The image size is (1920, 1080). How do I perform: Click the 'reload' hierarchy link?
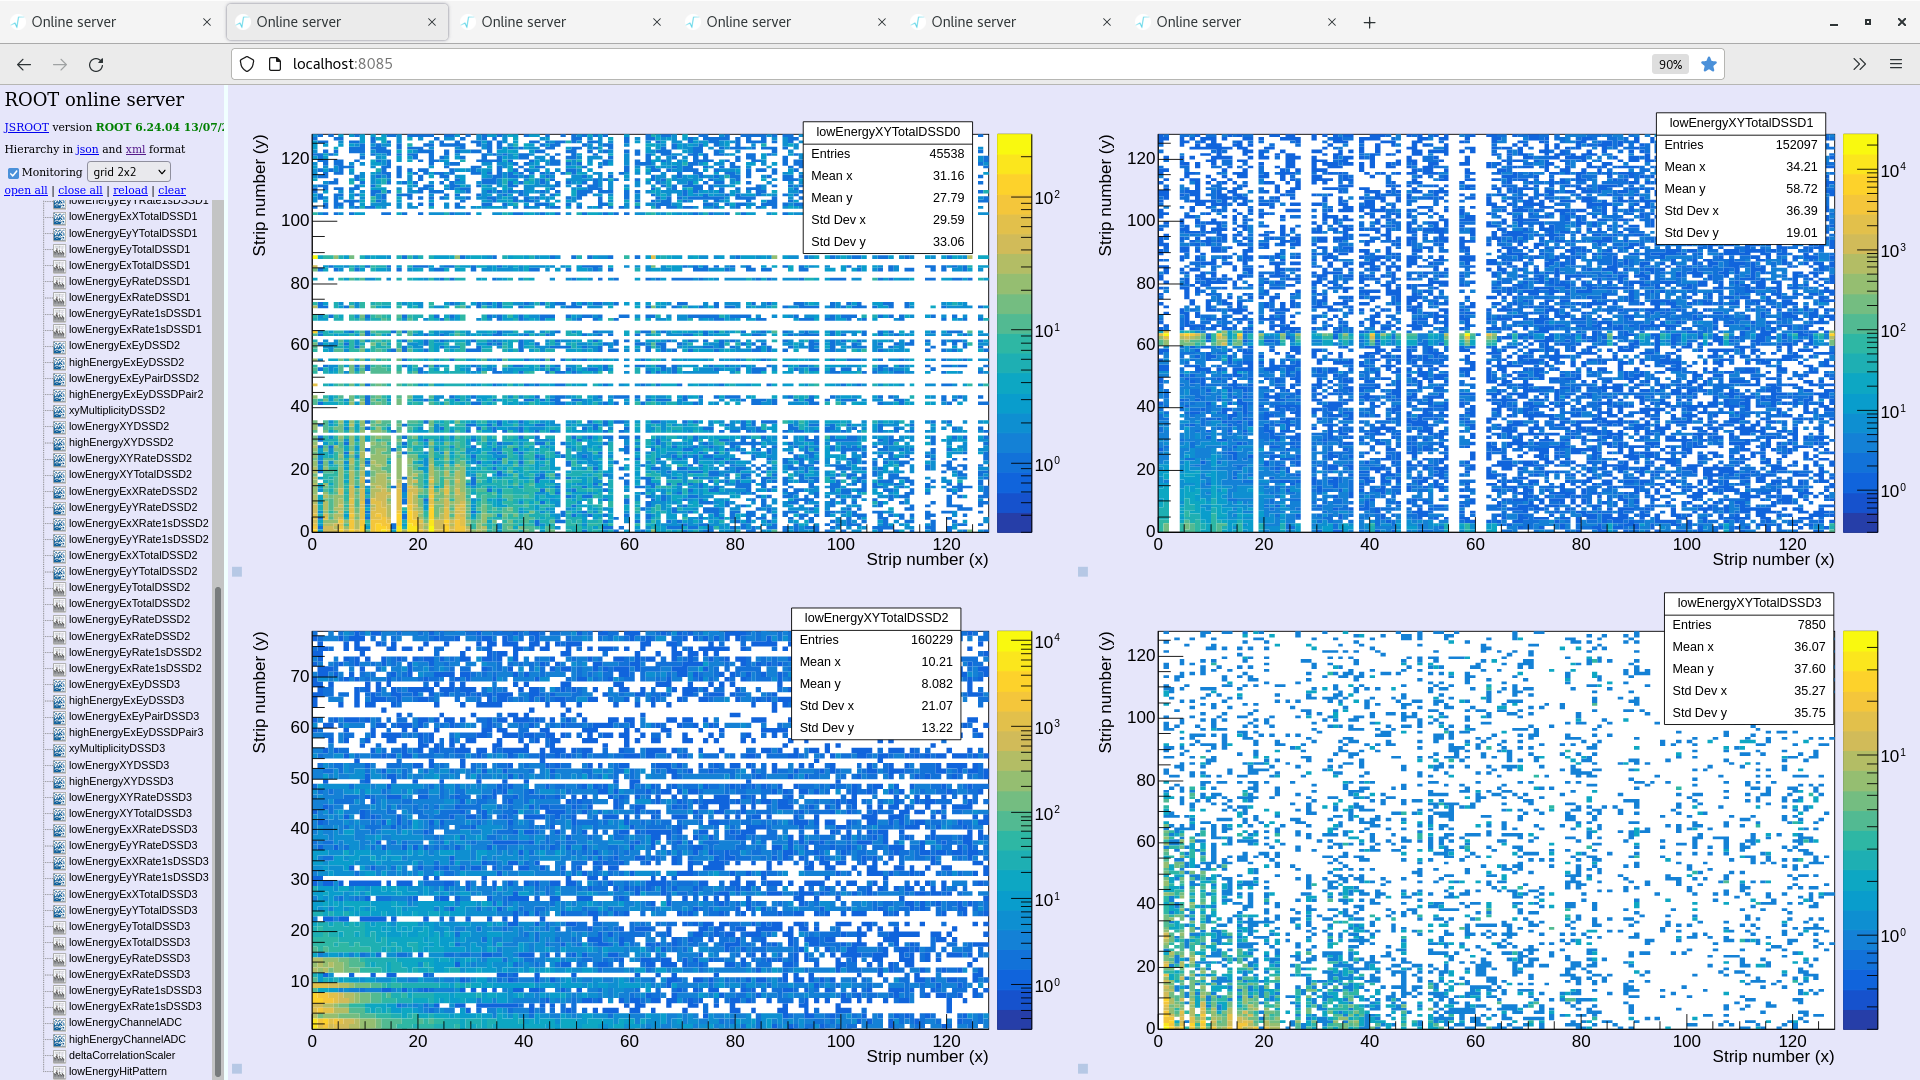[x=130, y=190]
